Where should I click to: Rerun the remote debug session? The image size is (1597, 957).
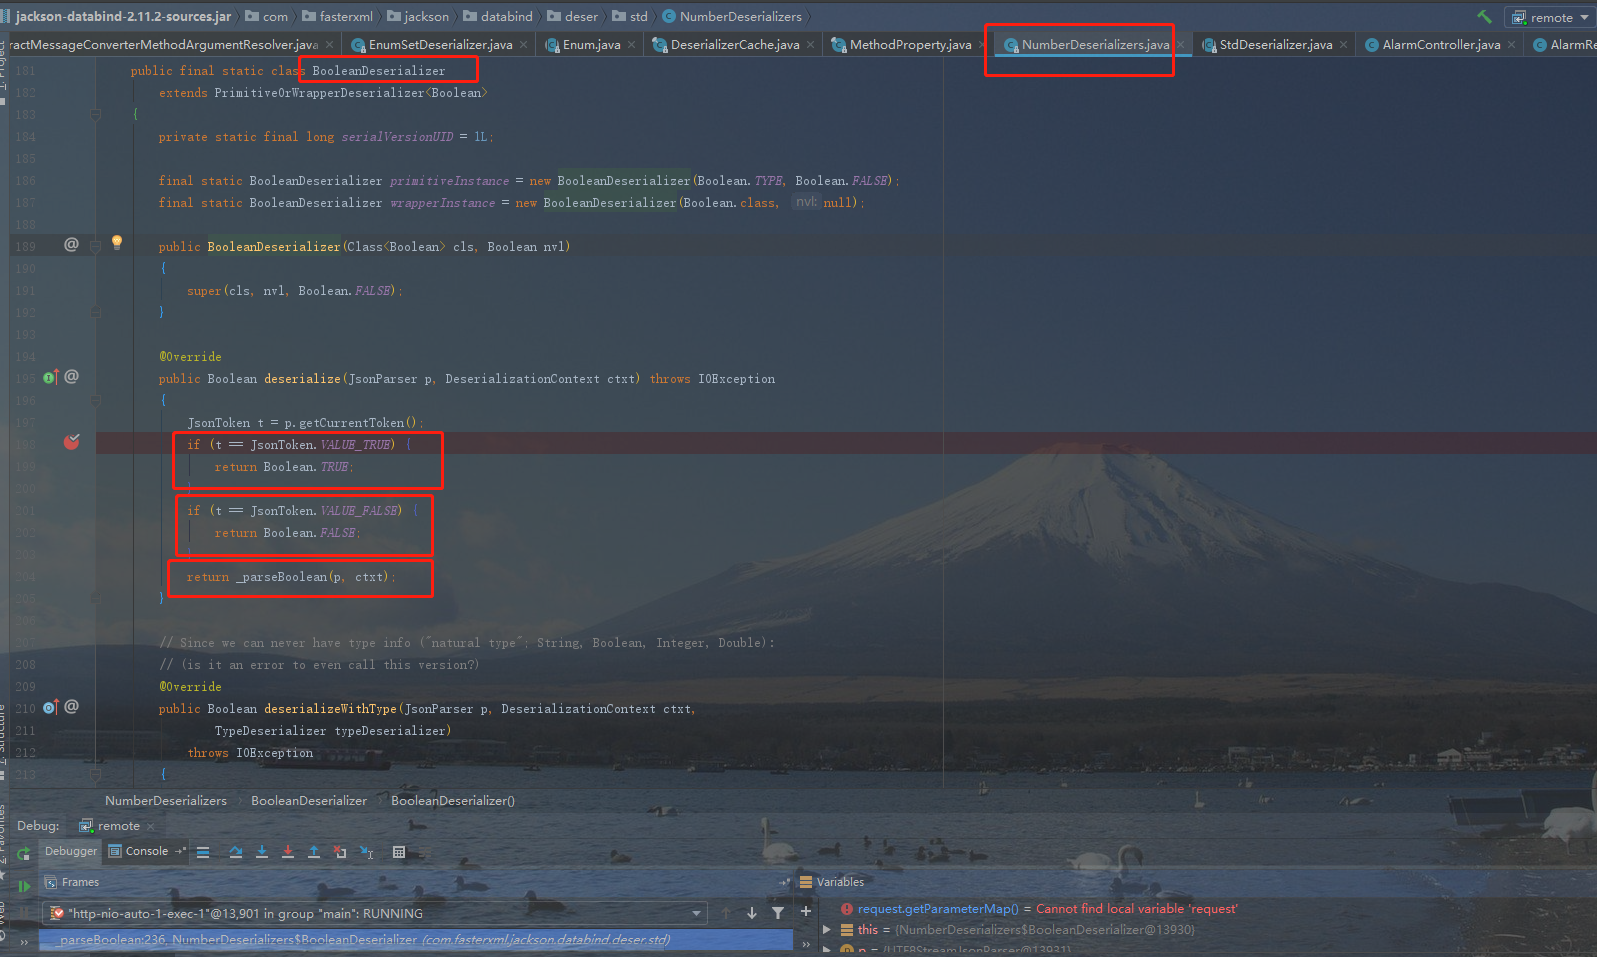pos(23,854)
